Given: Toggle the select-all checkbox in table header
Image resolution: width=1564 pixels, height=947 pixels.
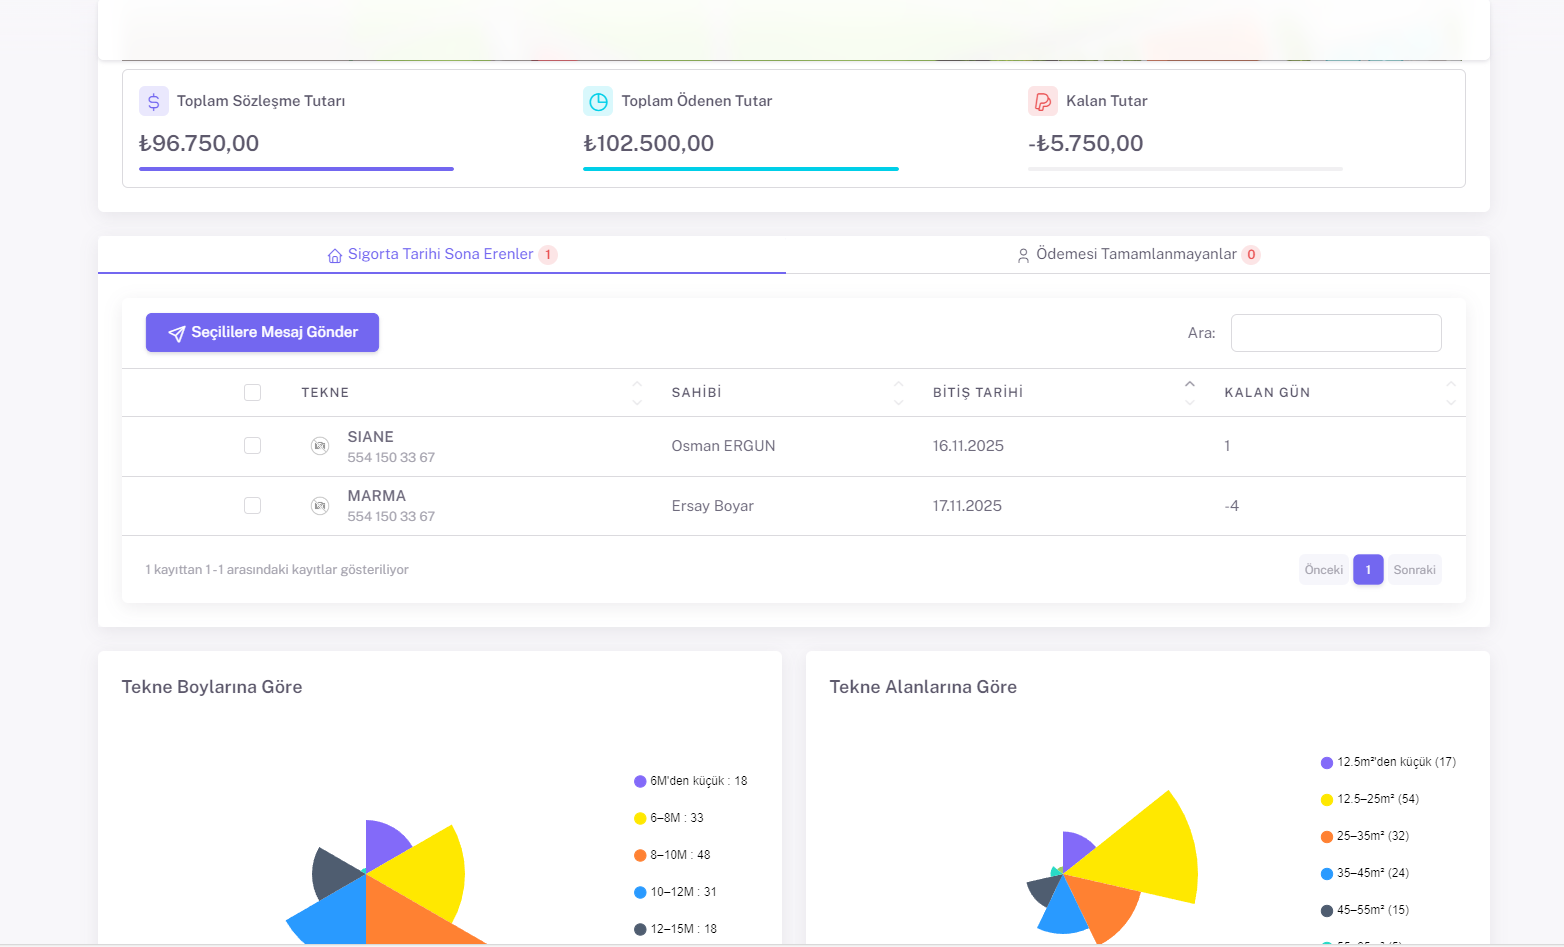Looking at the screenshot, I should coord(252,393).
